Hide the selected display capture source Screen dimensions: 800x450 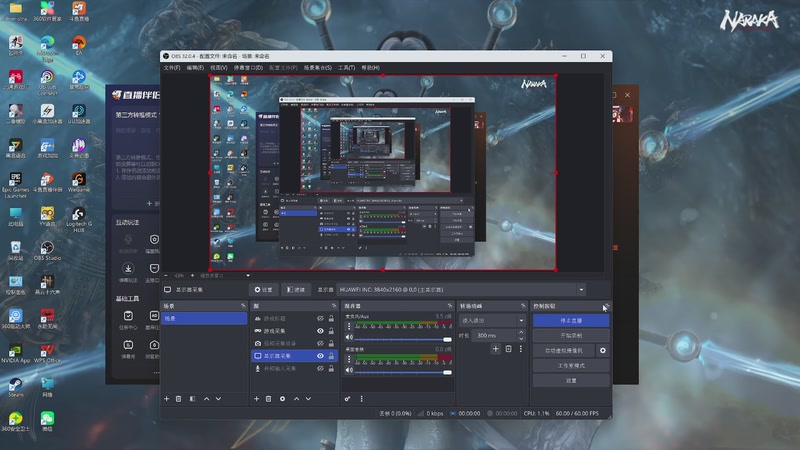click(320, 356)
